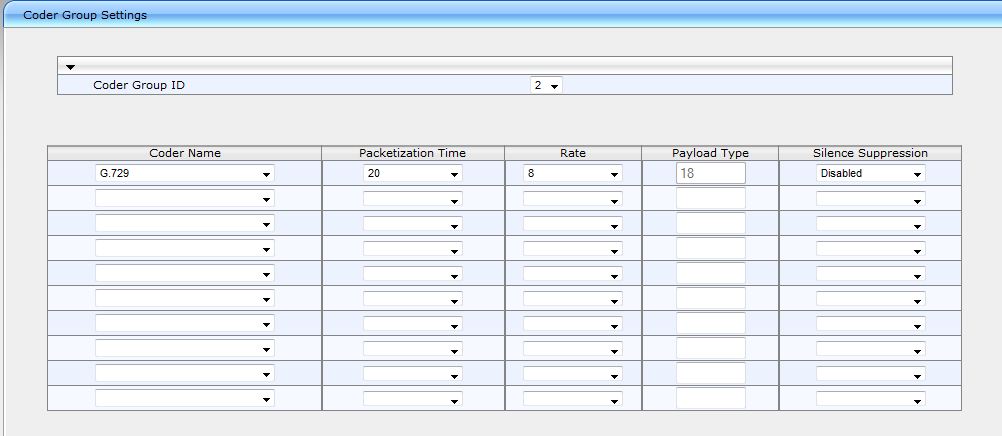Screen dimensions: 1002x436
Task: Open second row Rate dropdown
Action: (x=572, y=199)
